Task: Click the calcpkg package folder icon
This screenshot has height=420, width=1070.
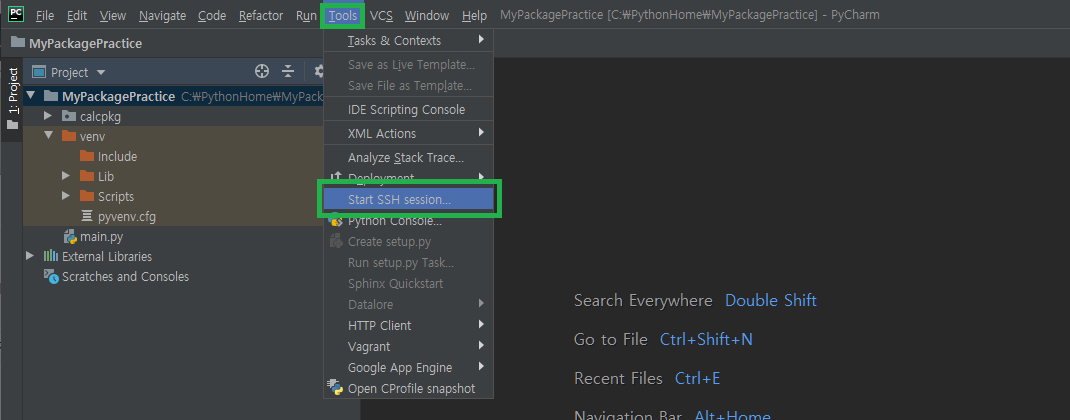Action: click(69, 116)
